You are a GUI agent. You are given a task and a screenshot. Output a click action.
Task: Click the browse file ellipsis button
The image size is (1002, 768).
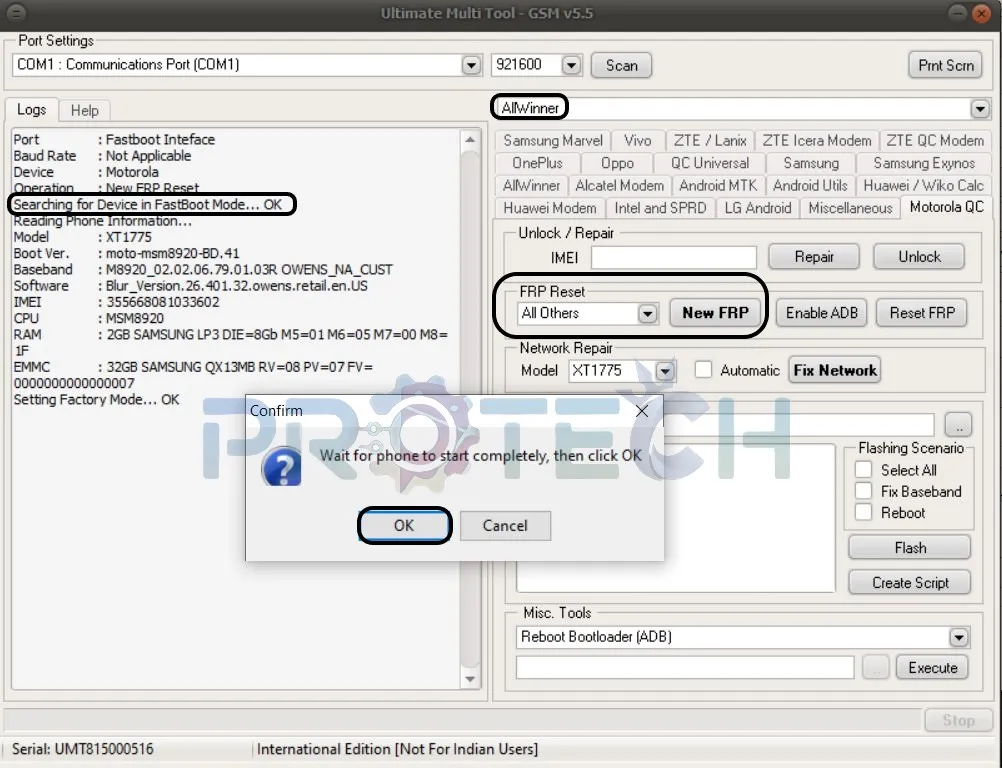coord(958,424)
